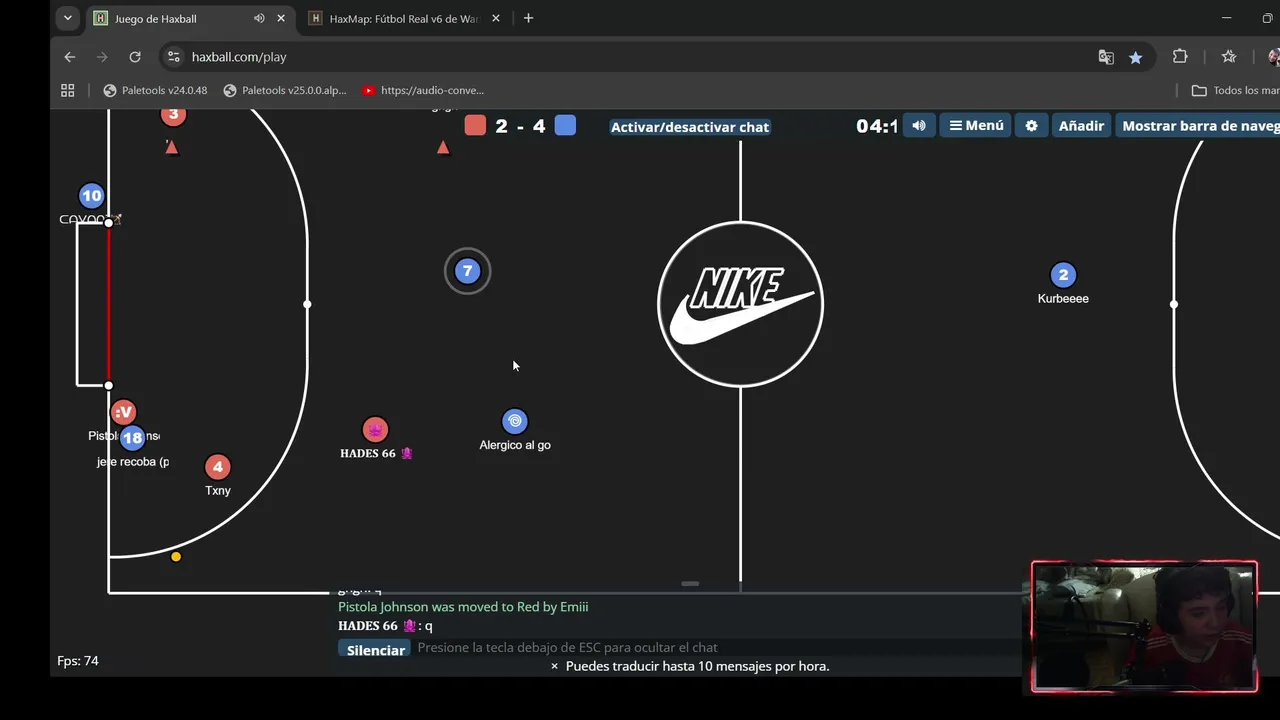The height and width of the screenshot is (720, 1280).
Task: Click blue player Alergico al go
Action: [514, 421]
